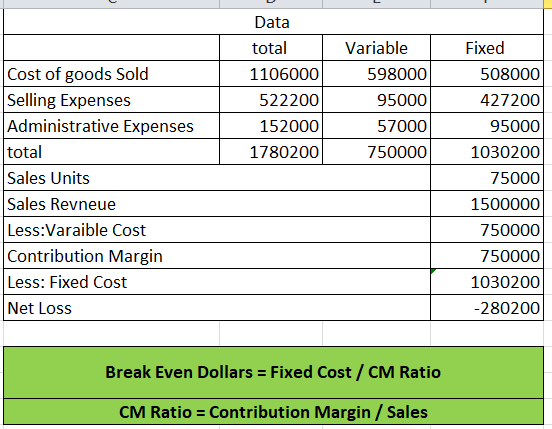Select the CM Ratio formula cell
Viewport: 552px width, 429px height.
273,412
